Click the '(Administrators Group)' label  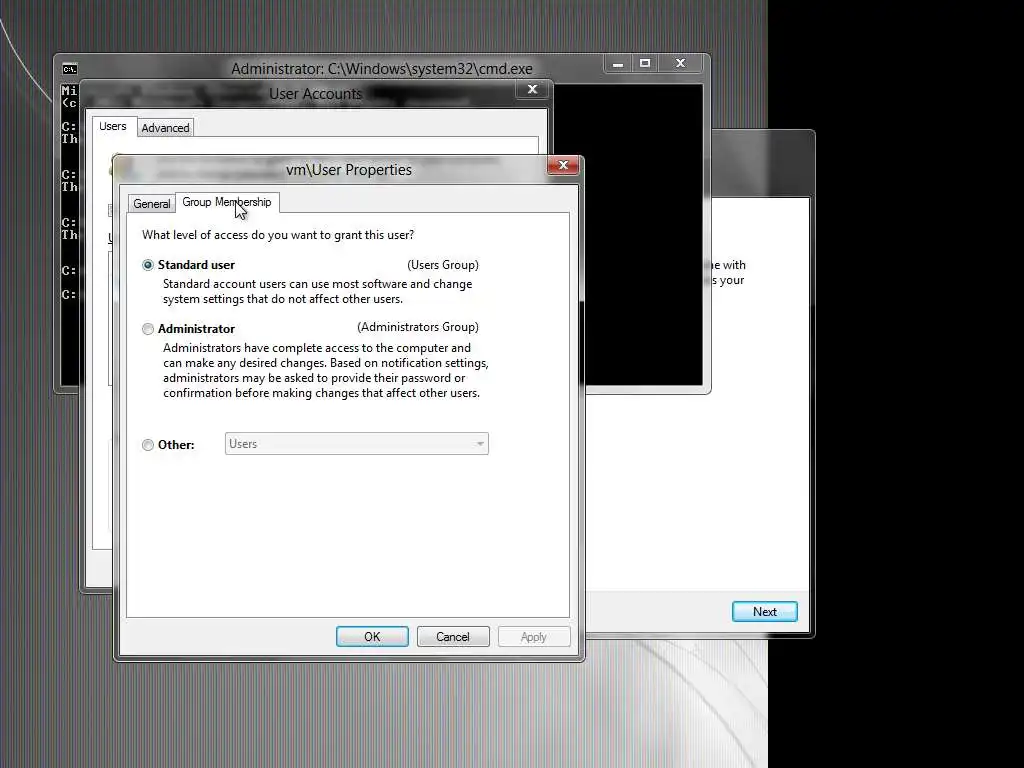(x=418, y=327)
